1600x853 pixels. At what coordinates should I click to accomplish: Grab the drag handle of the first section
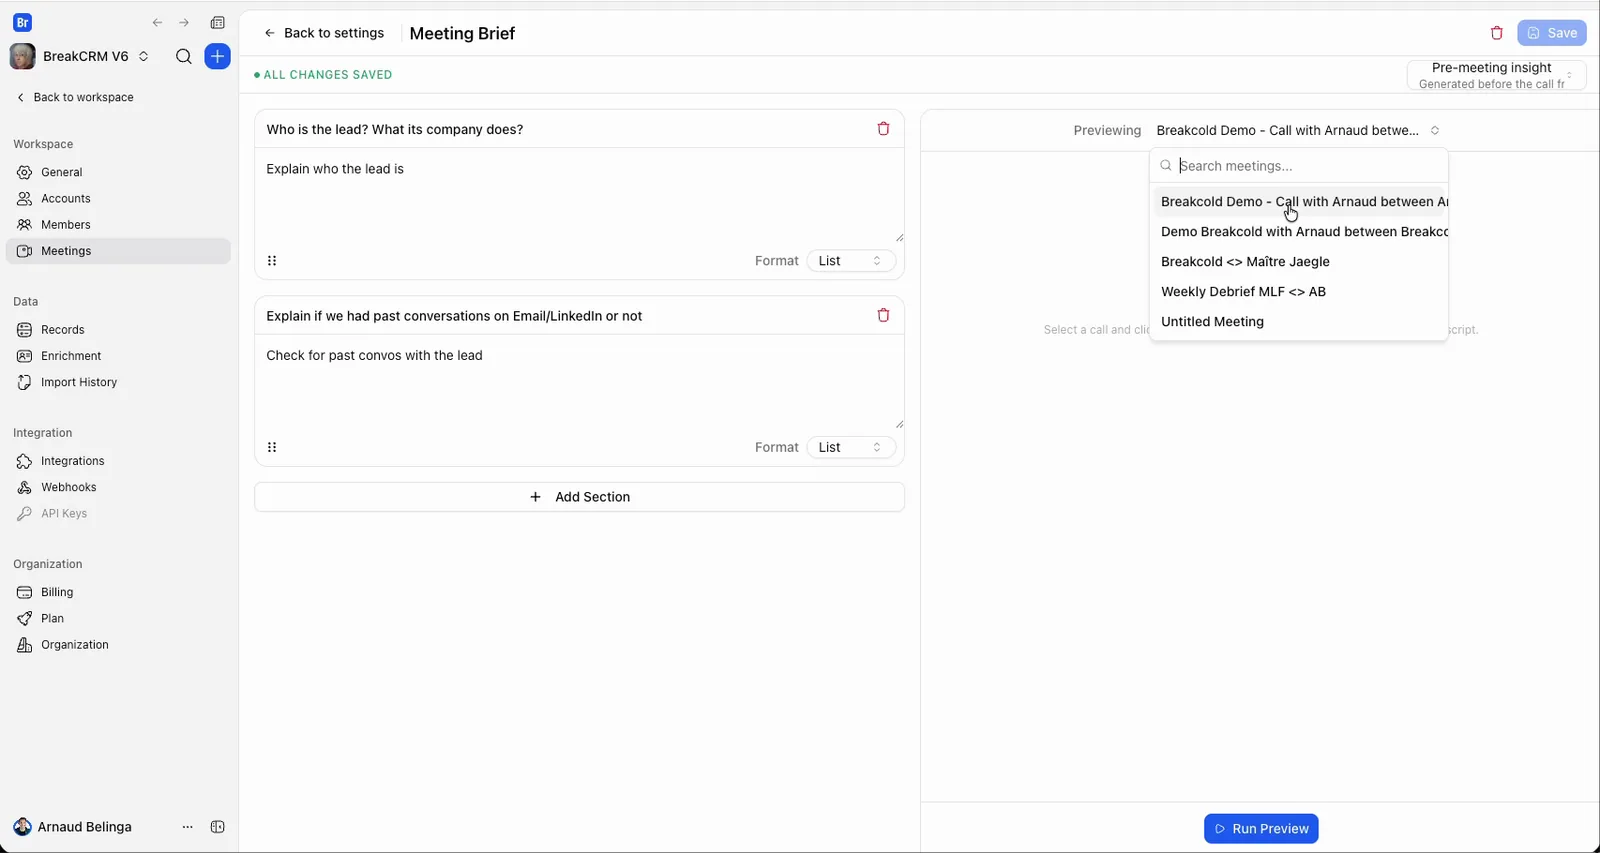(272, 261)
